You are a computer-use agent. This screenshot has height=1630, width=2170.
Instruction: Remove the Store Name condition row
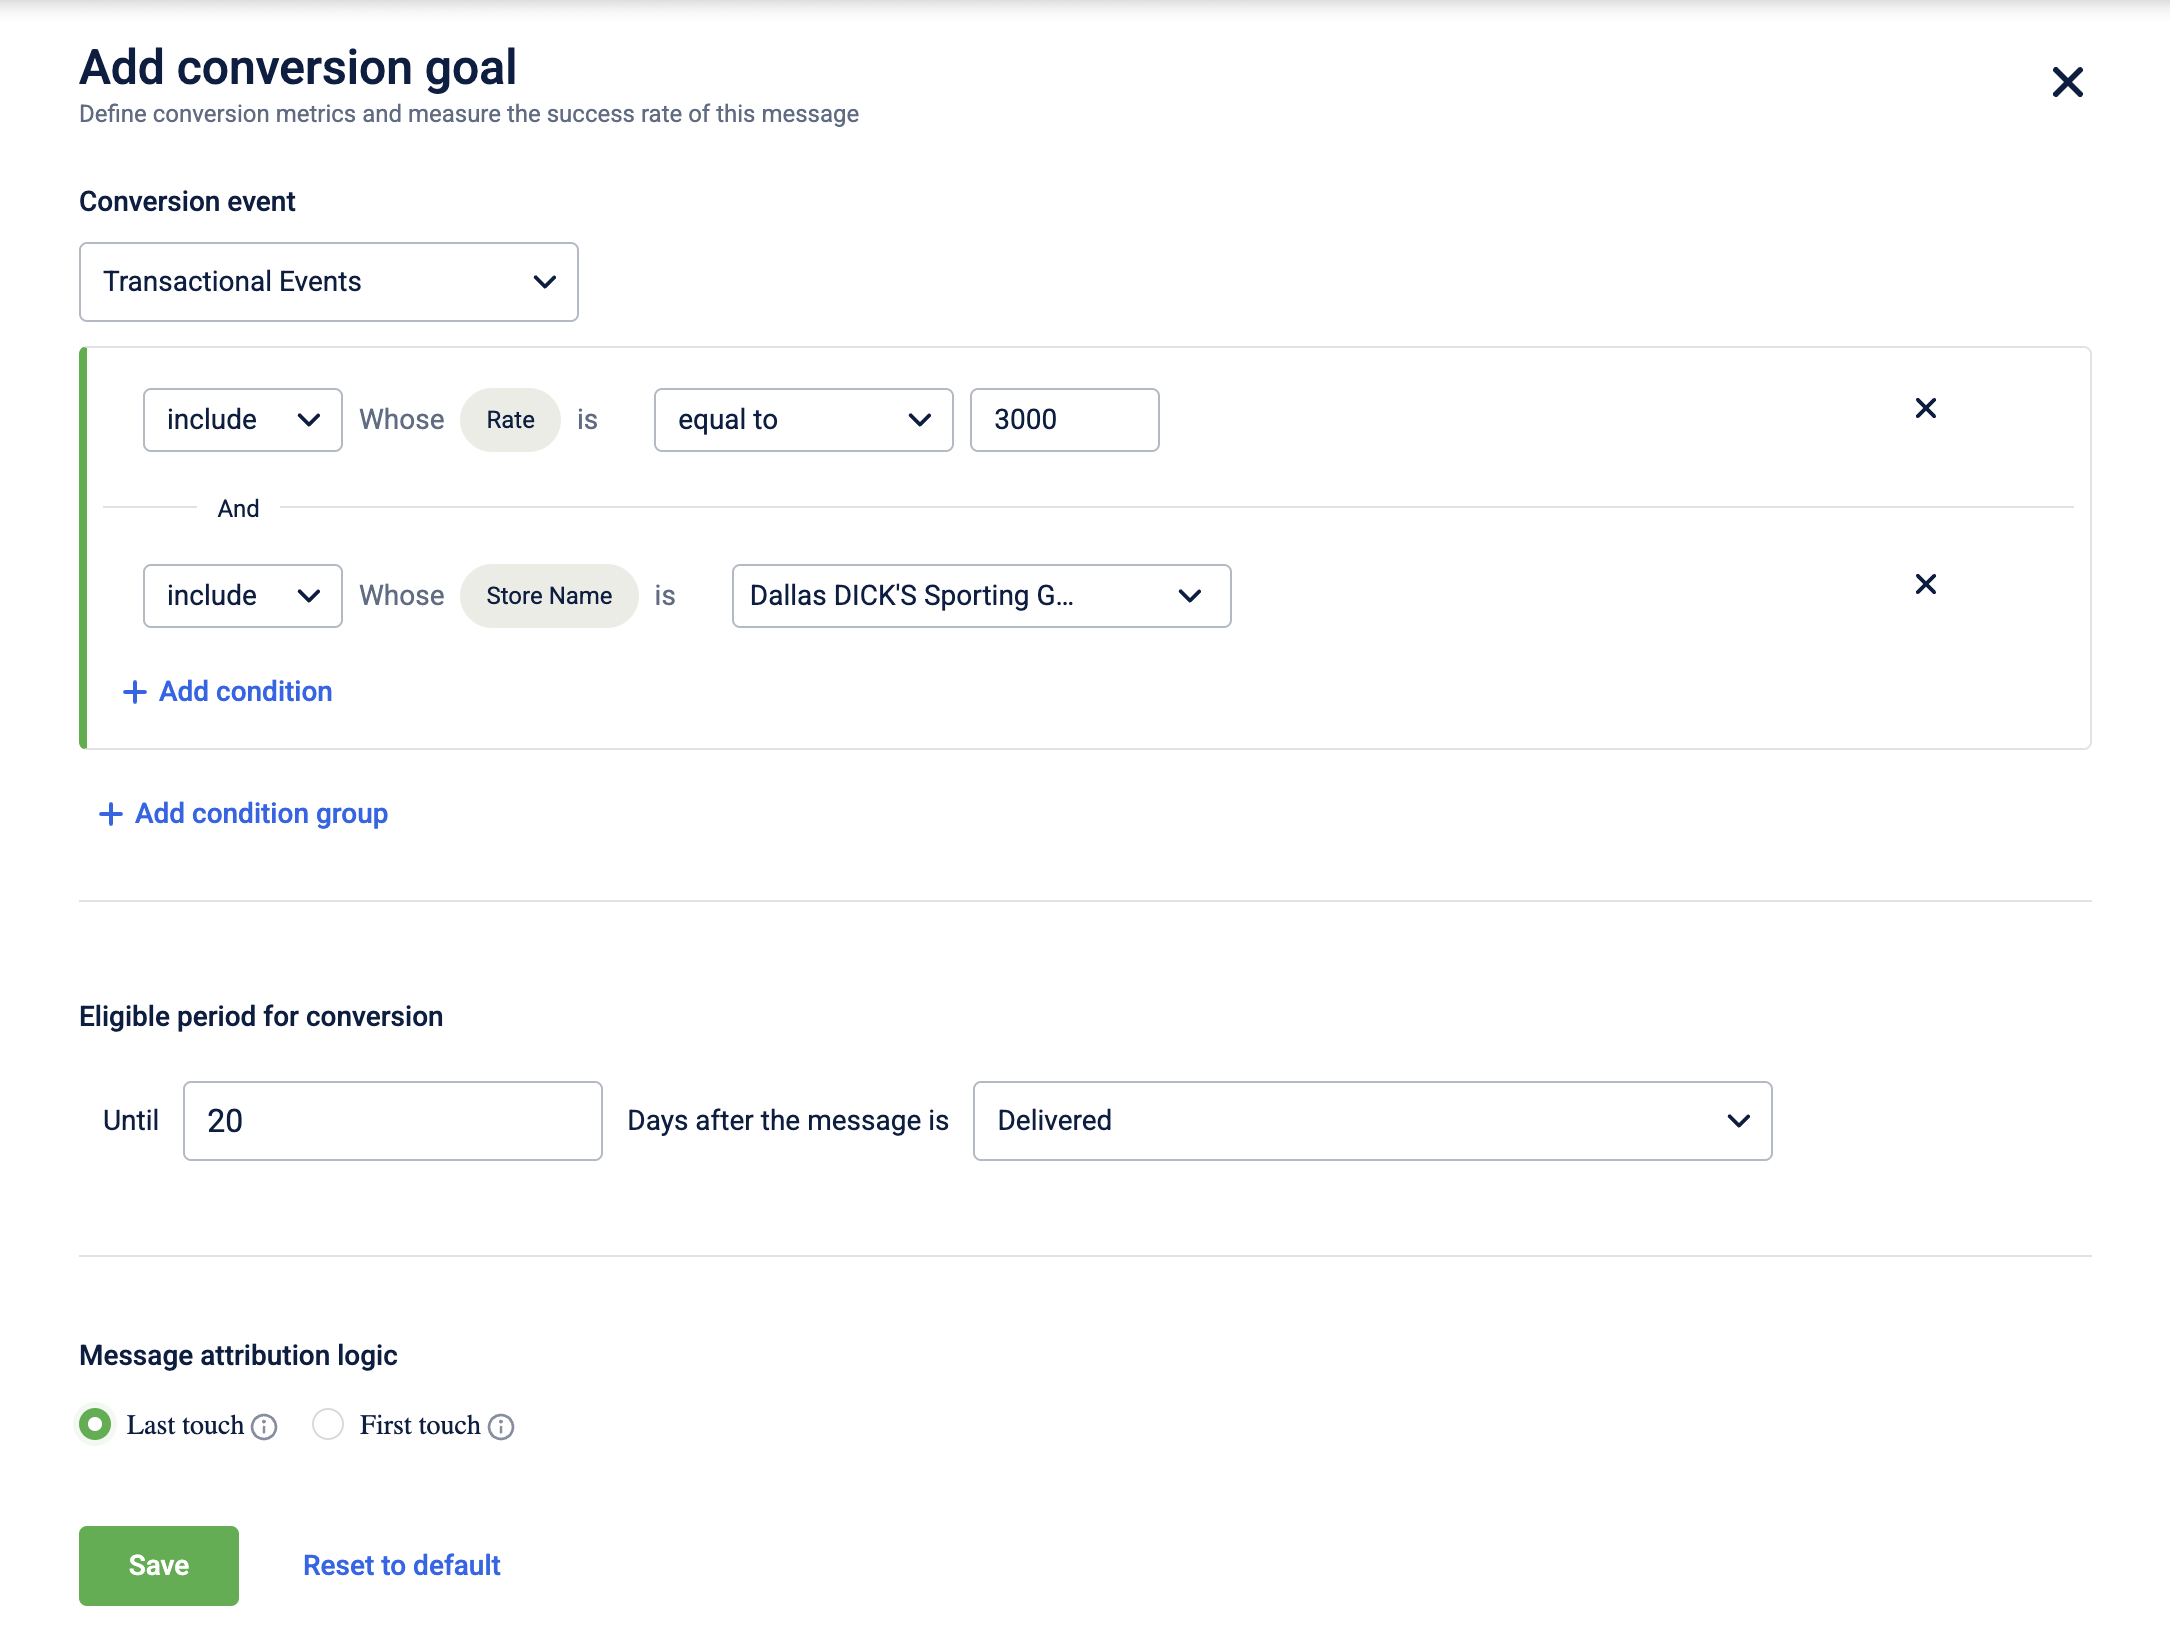coord(1925,584)
